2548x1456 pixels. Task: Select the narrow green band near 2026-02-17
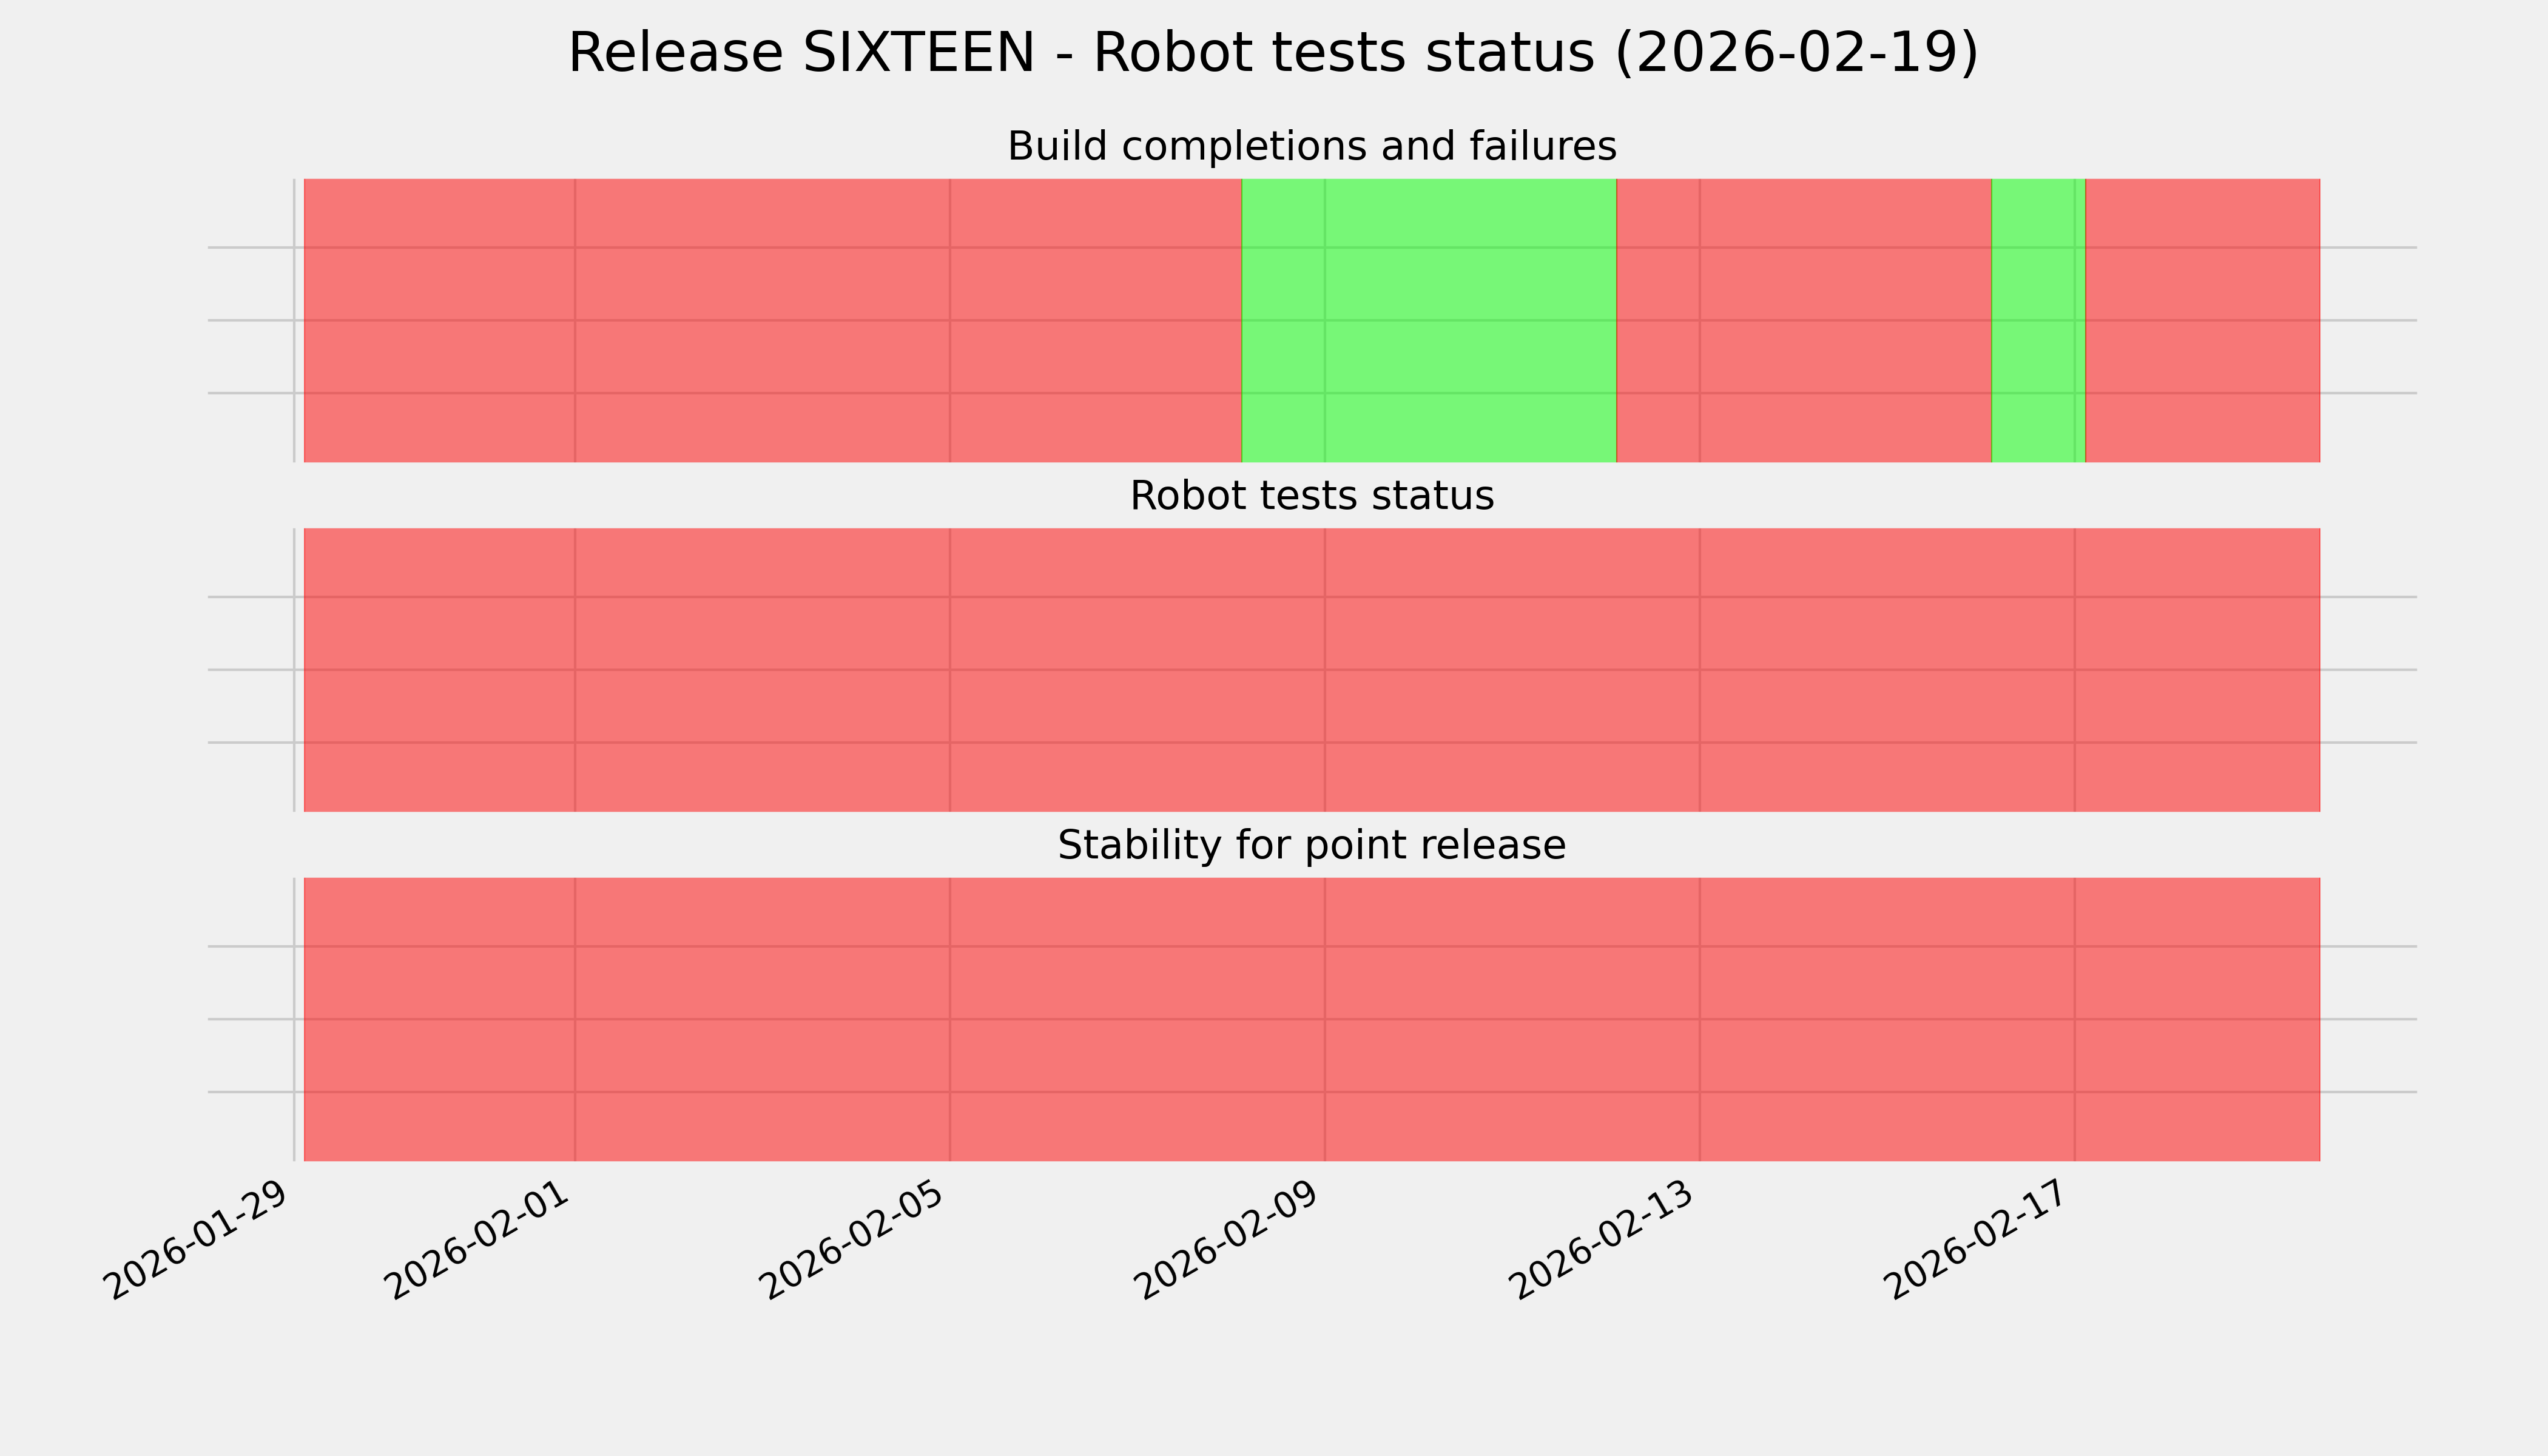coord(2037,320)
